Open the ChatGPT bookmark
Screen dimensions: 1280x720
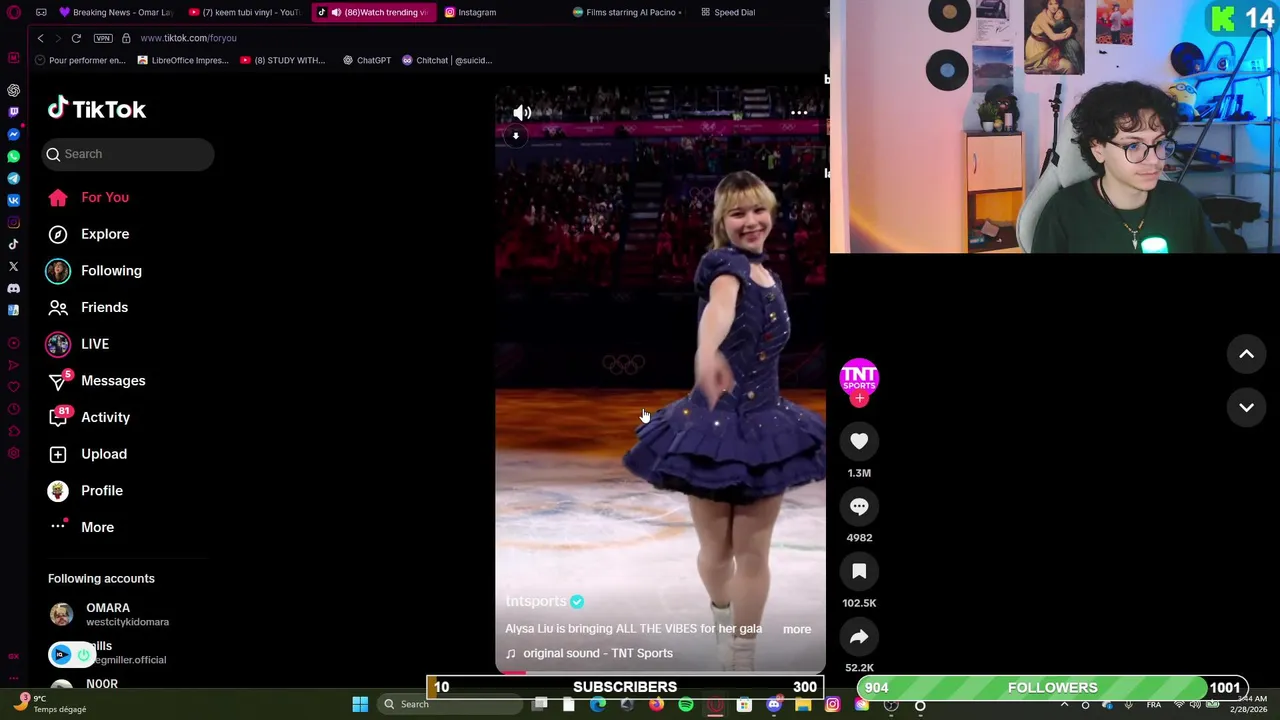[367, 60]
